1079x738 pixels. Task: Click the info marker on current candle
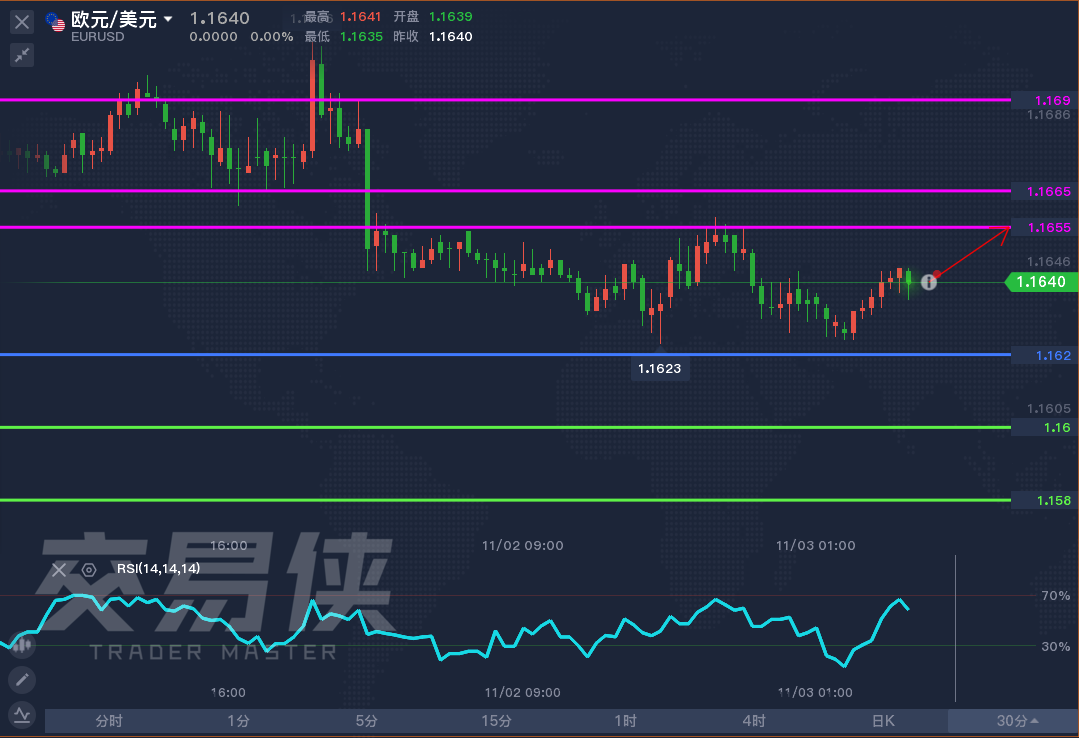(929, 282)
